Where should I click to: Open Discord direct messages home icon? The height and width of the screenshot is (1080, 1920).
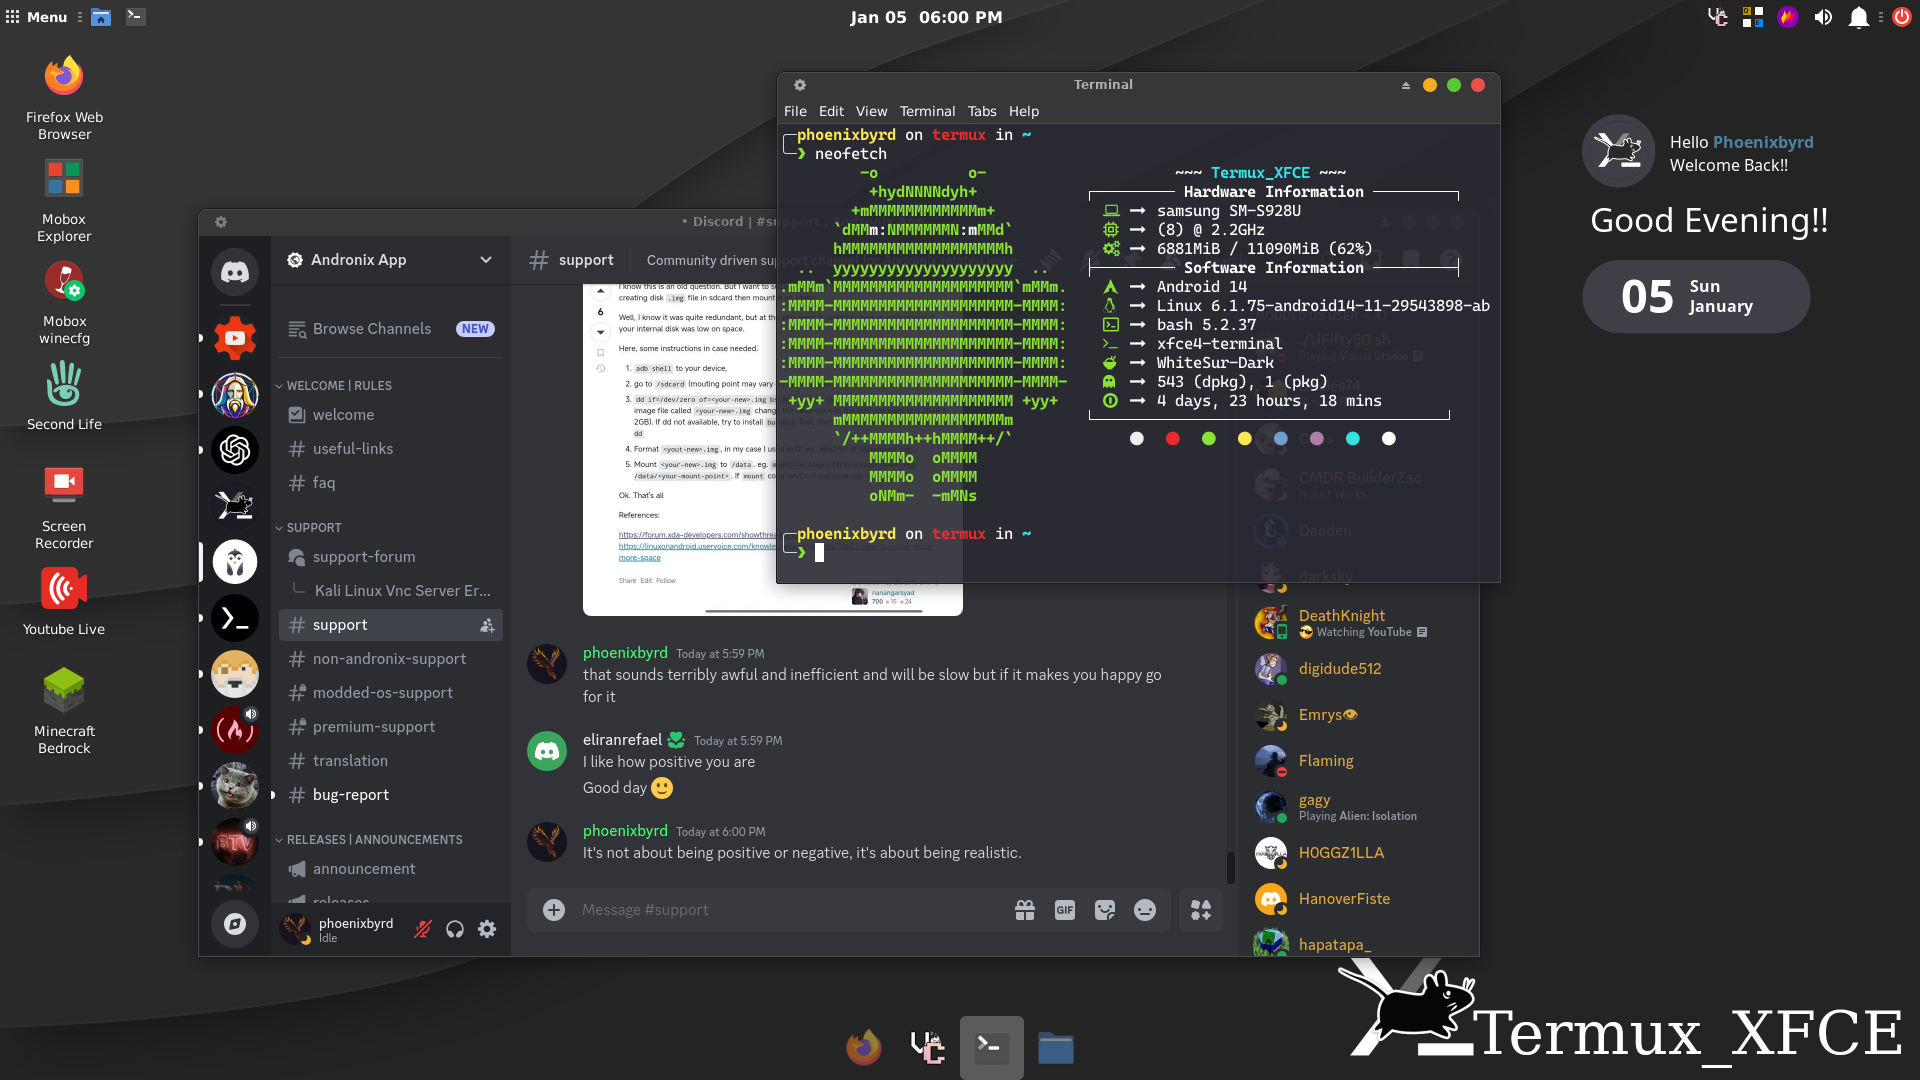(235, 272)
